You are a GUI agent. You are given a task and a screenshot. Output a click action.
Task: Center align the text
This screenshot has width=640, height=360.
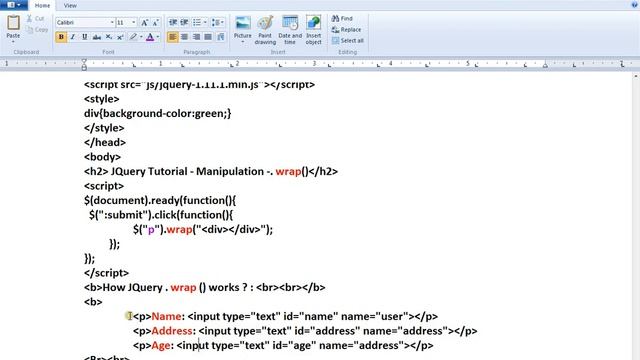(184, 37)
